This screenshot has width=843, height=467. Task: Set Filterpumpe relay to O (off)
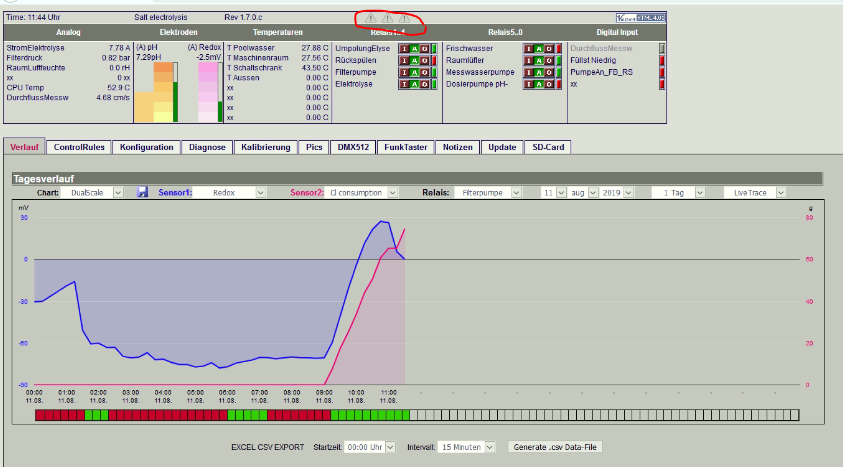coord(425,72)
